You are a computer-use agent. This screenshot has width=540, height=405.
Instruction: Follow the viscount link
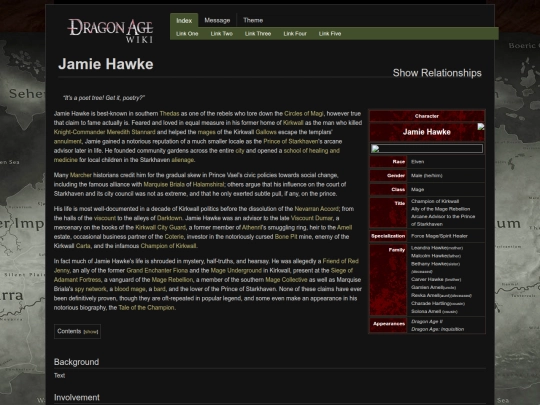pyautogui.click(x=105, y=218)
